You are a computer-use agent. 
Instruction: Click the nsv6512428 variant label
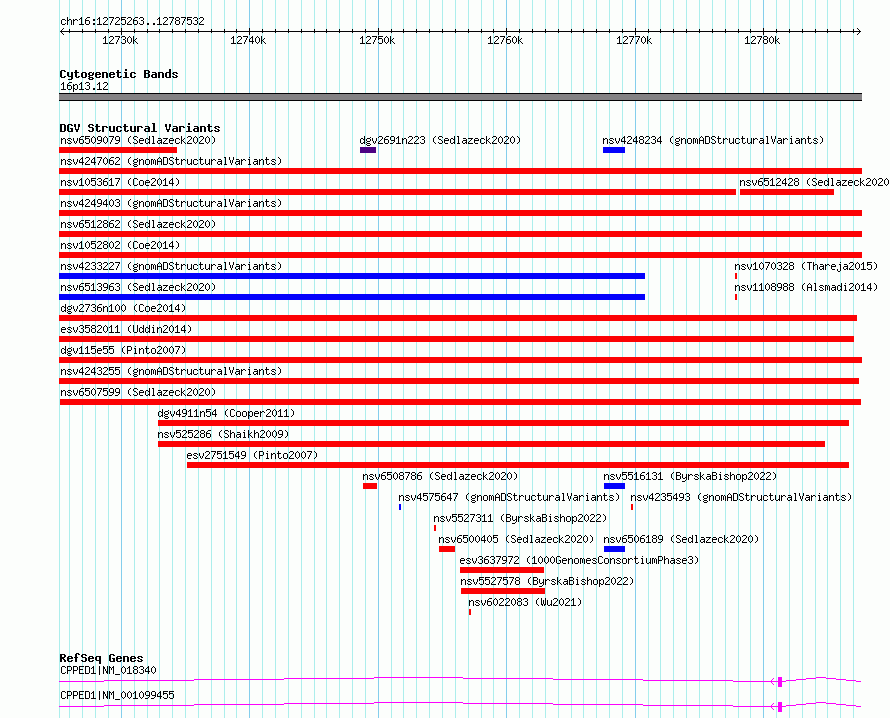814,182
